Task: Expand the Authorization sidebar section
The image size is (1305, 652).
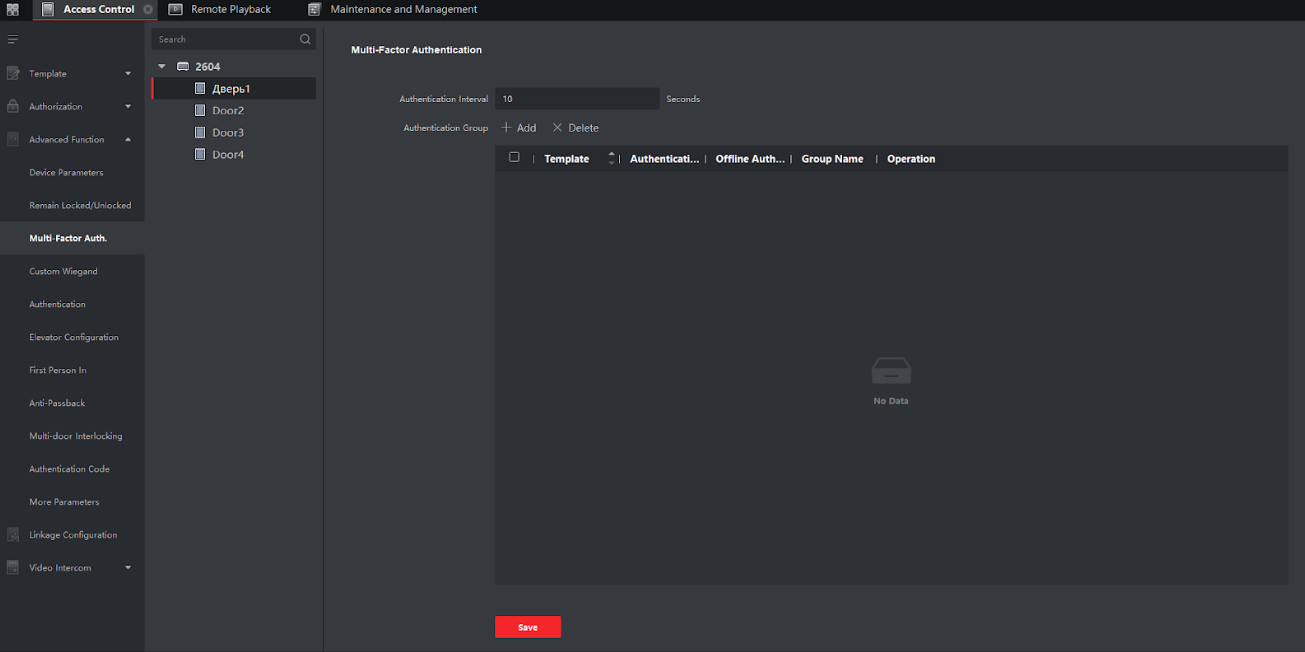Action: point(128,107)
